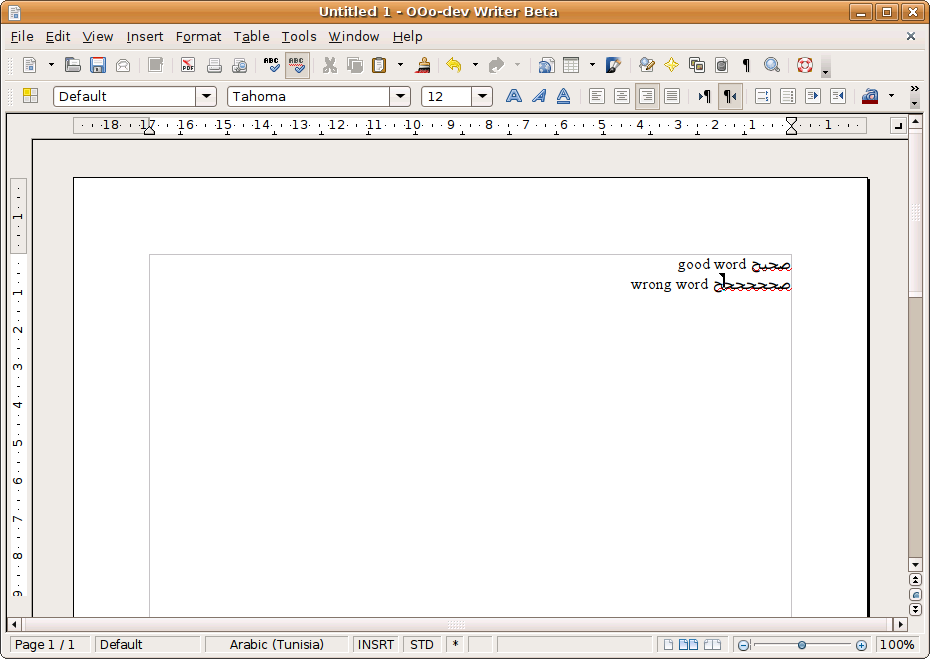Toggle AutoSpellcheck on or off

point(297,65)
